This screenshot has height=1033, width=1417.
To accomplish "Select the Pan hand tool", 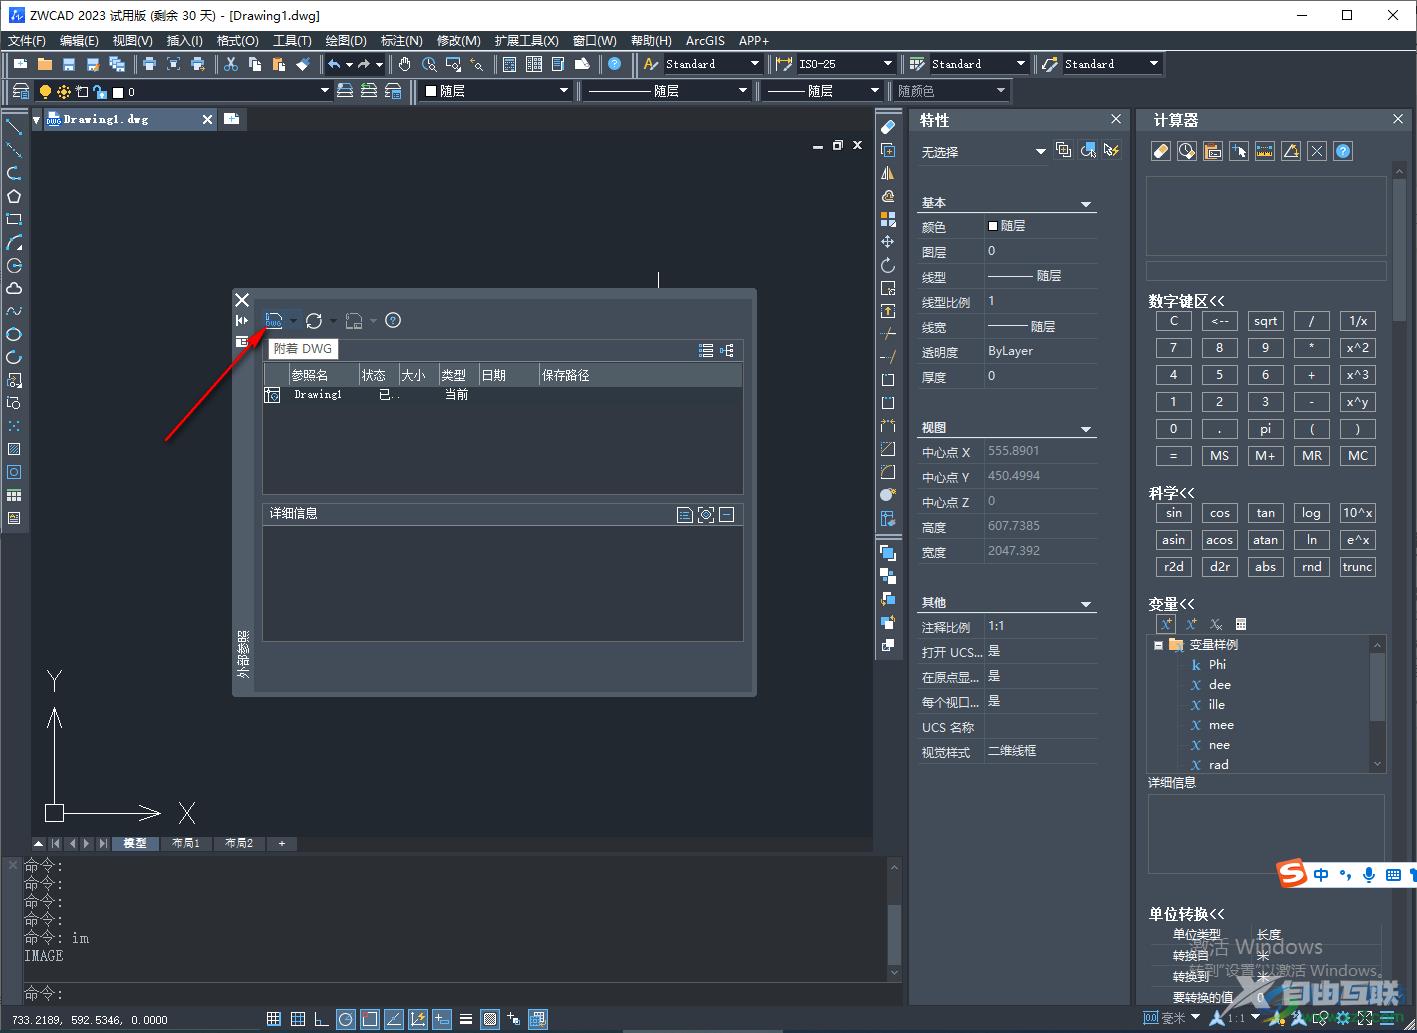I will [x=404, y=64].
